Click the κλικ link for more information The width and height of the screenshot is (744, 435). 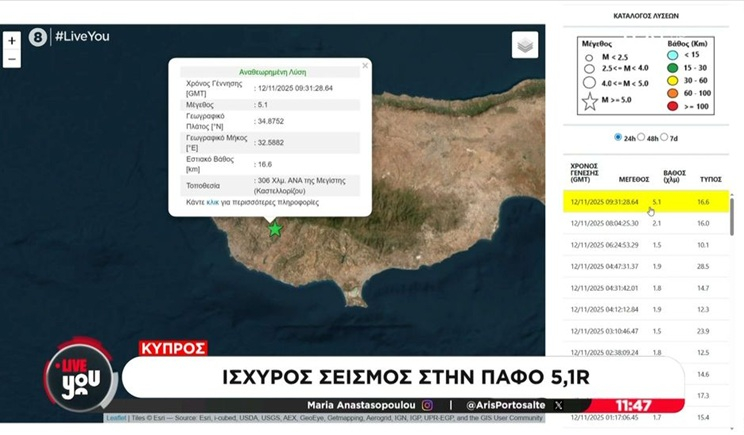point(212,202)
